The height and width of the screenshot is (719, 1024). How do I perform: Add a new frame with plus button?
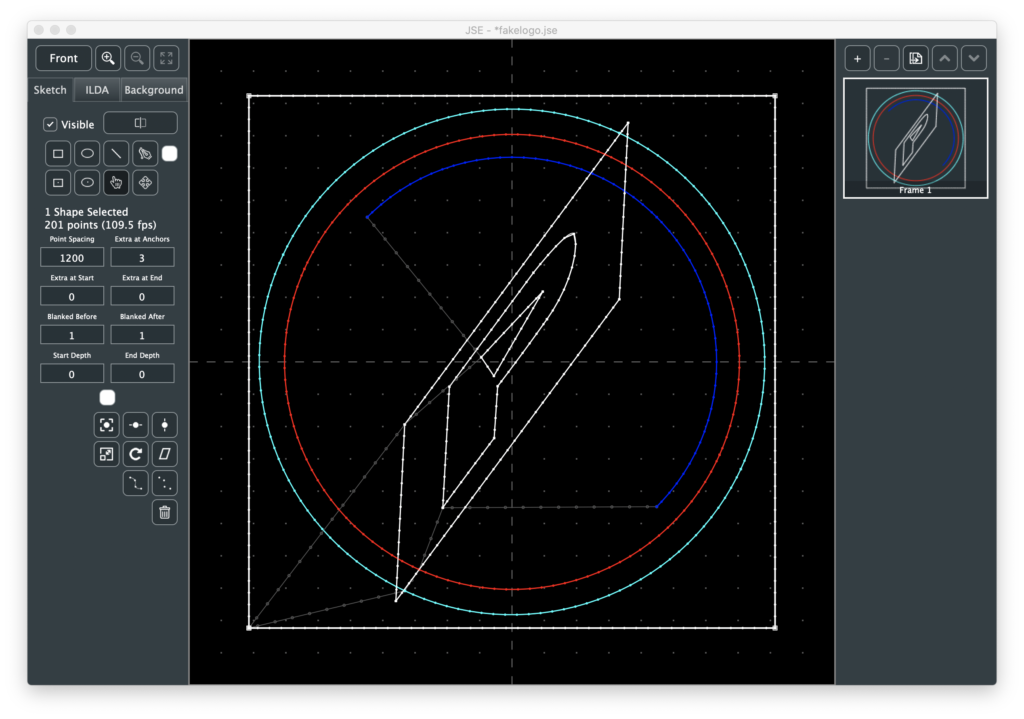coord(857,58)
